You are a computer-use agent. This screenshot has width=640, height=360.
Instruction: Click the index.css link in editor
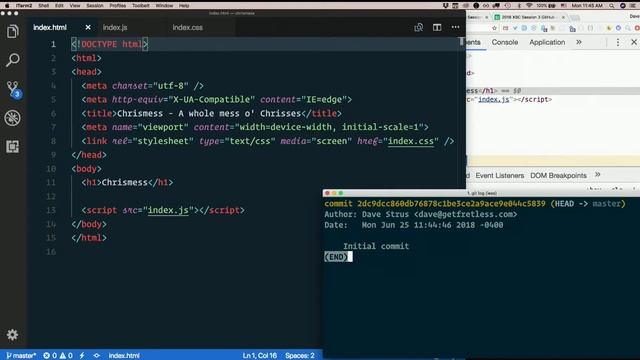(411, 141)
